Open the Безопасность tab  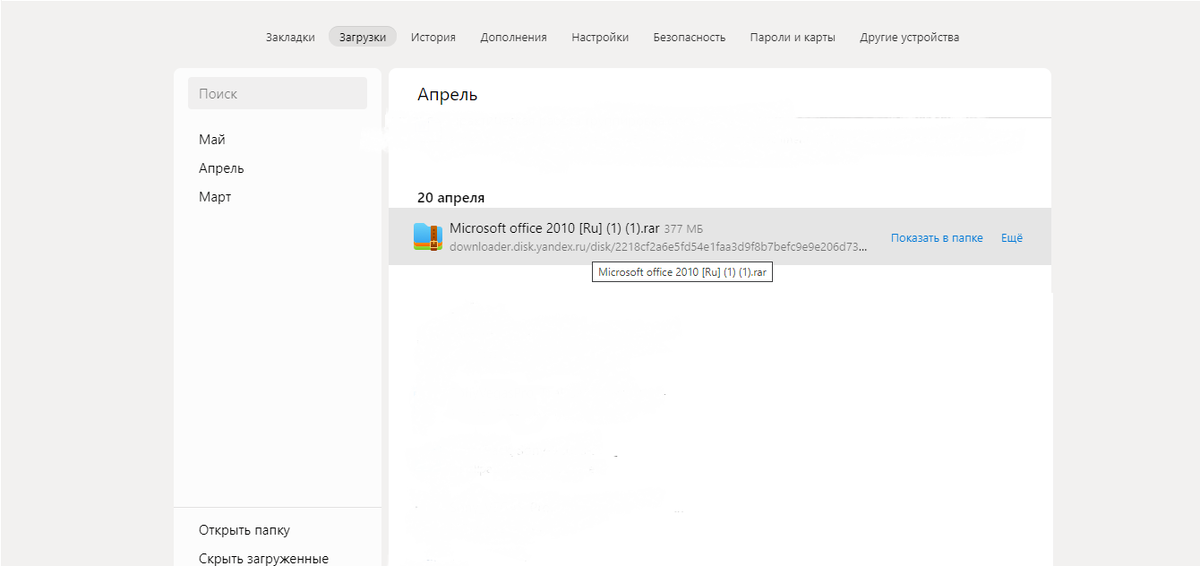(689, 37)
